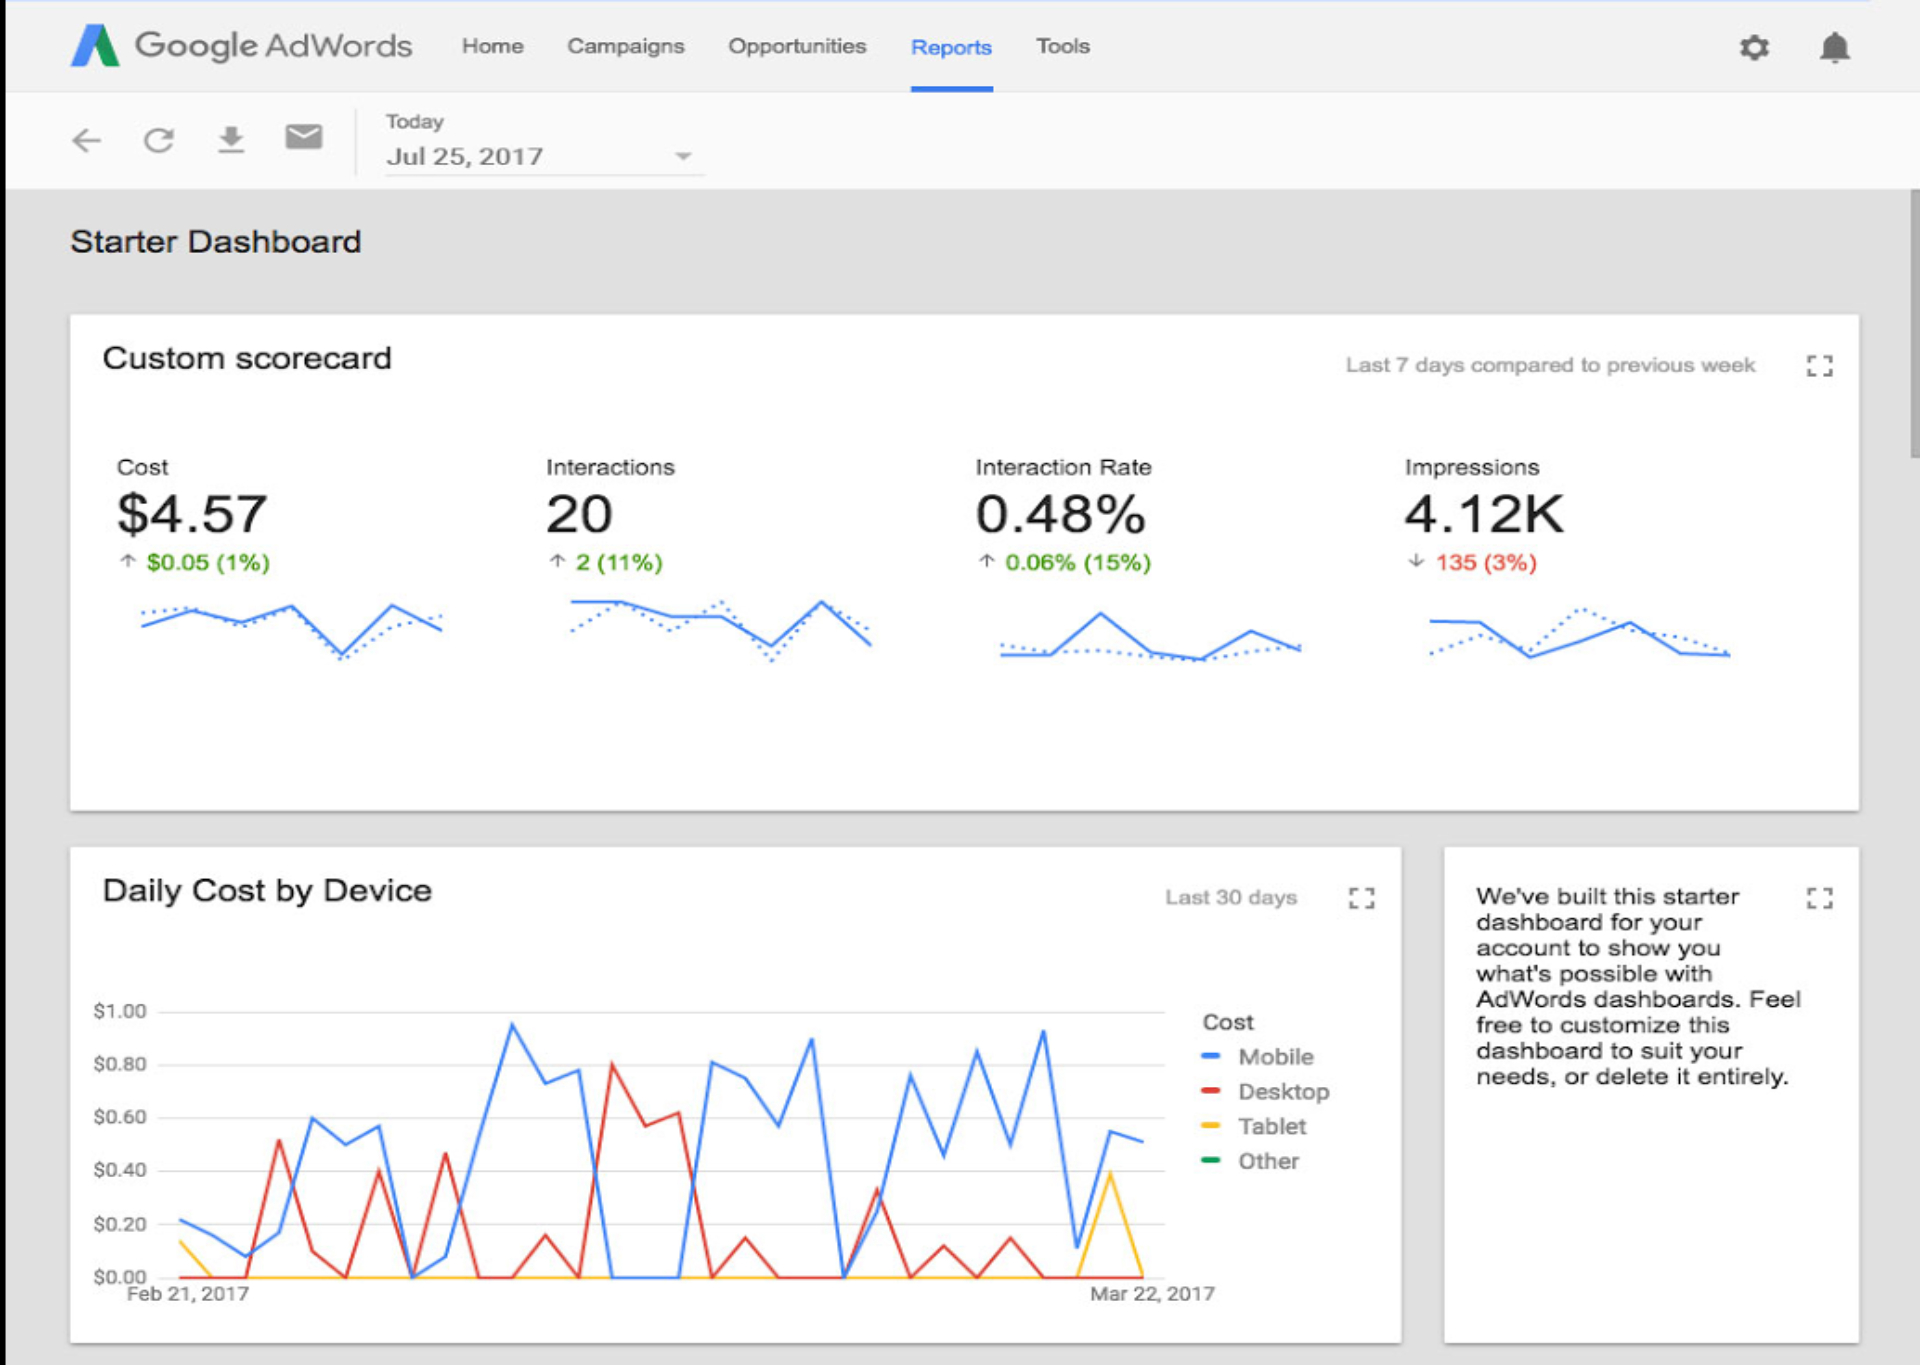Click the back arrow icon
The height and width of the screenshot is (1365, 1920).
[87, 140]
